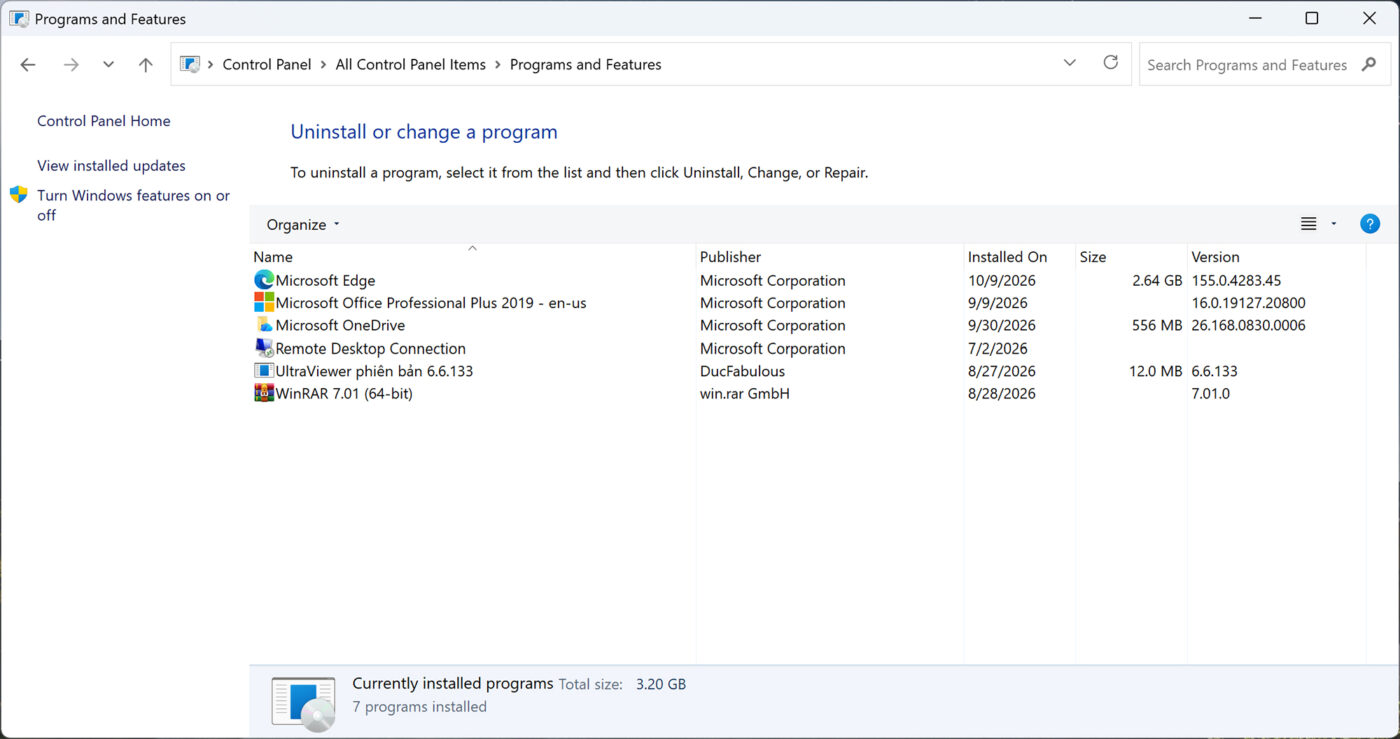Select the WinRAR 7.01 icon
This screenshot has height=739, width=1400.
pyautogui.click(x=264, y=393)
